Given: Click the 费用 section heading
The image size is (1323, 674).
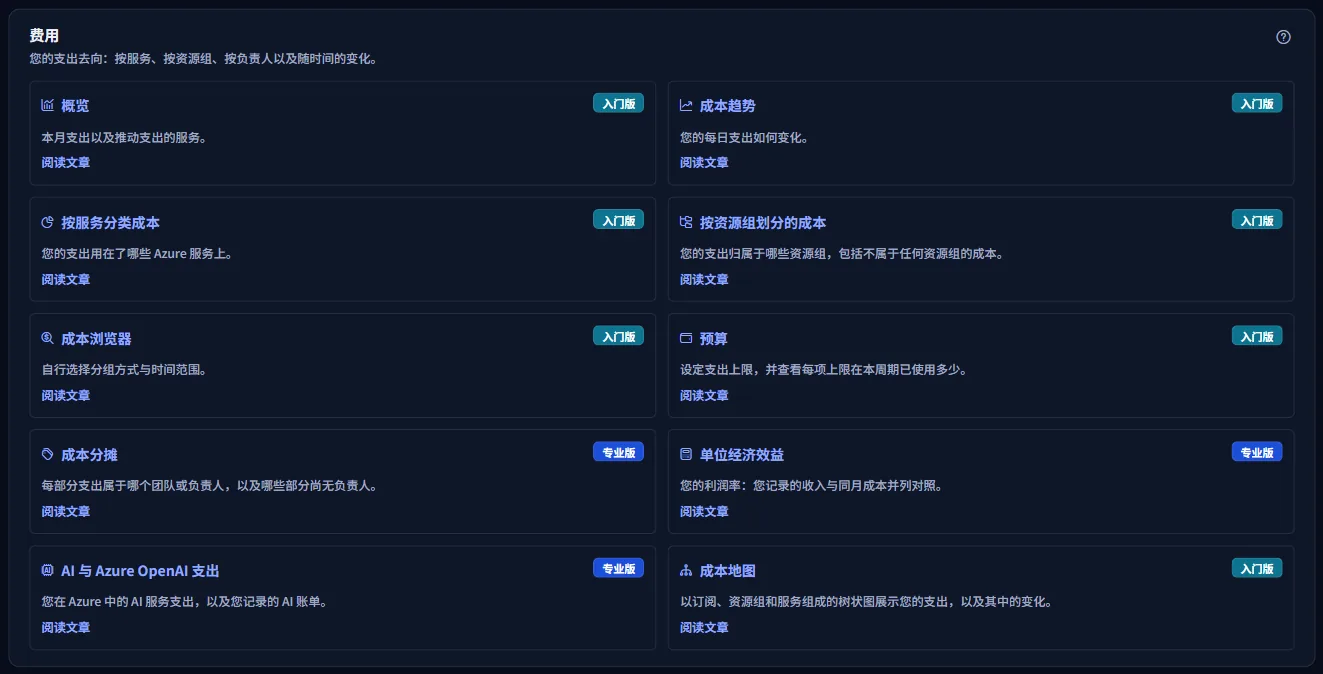Looking at the screenshot, I should [x=44, y=36].
